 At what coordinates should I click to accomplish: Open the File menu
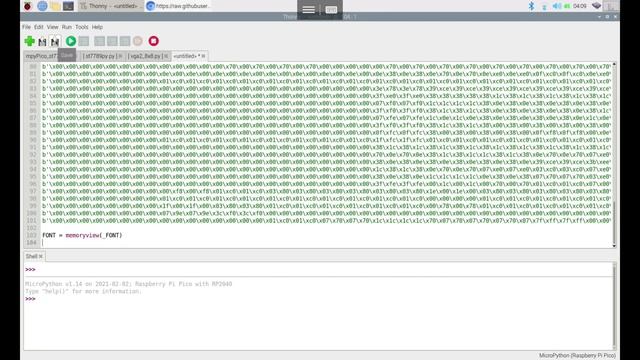point(27,27)
